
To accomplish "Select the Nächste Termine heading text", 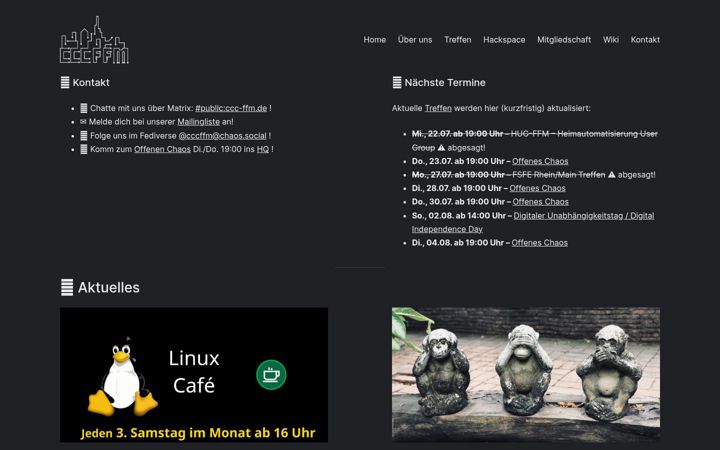I will (x=445, y=83).
